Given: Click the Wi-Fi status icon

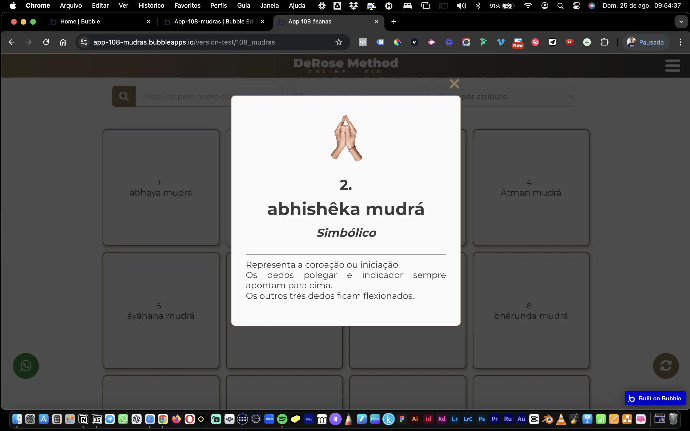Looking at the screenshot, I should coord(528,6).
